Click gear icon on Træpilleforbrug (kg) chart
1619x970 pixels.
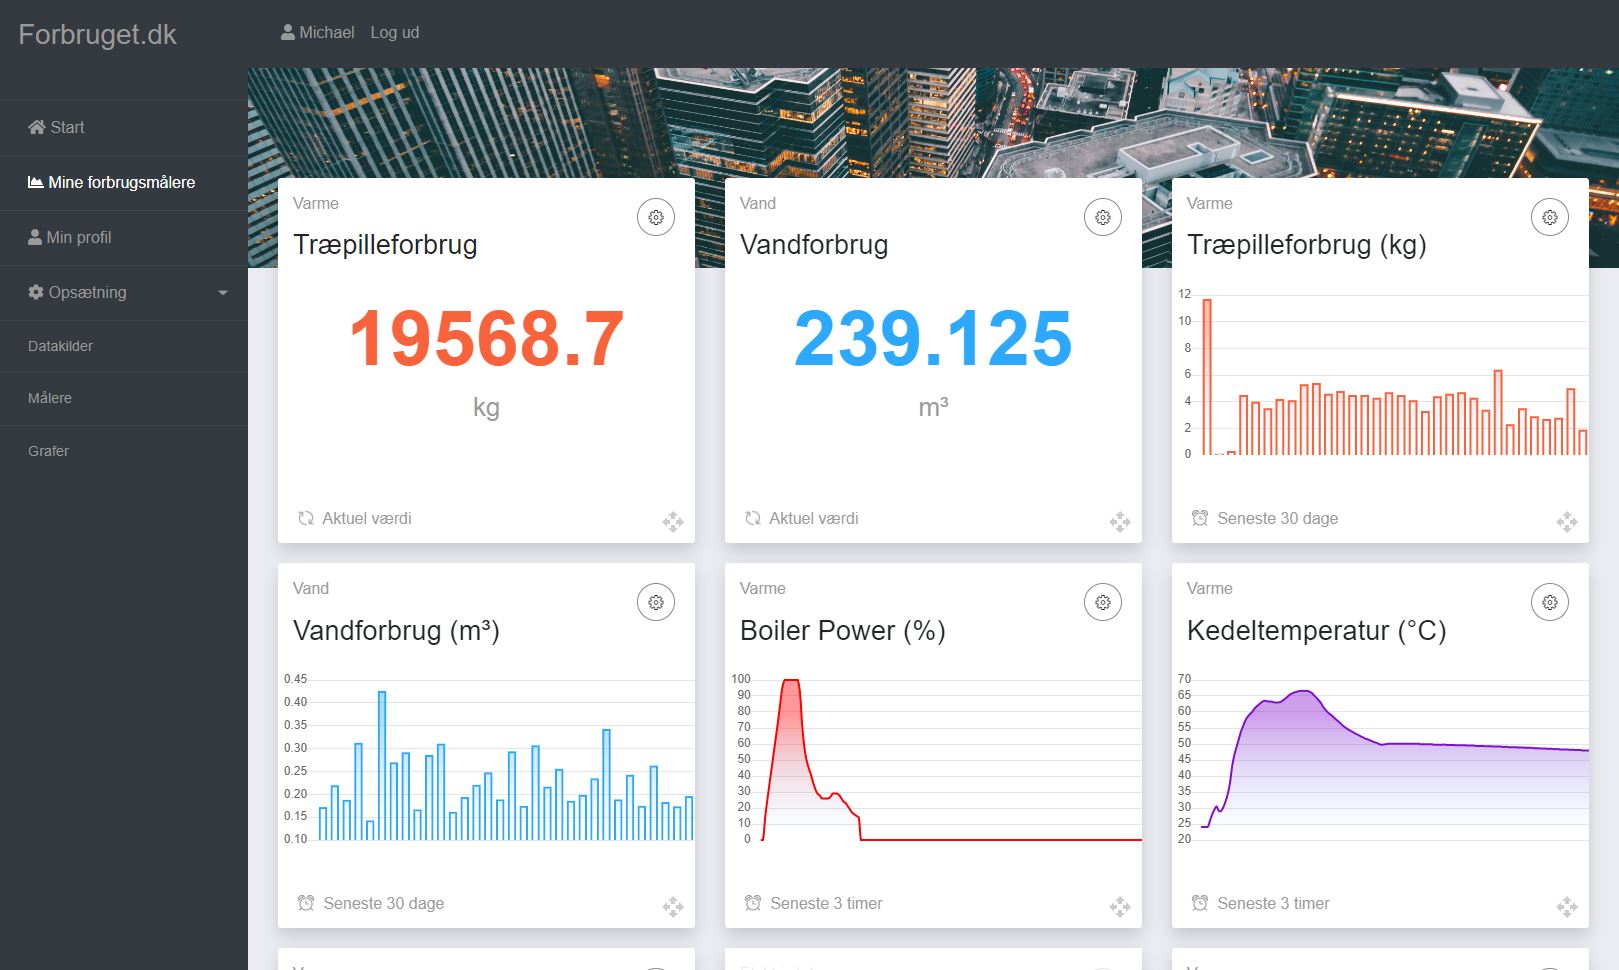tap(1549, 217)
